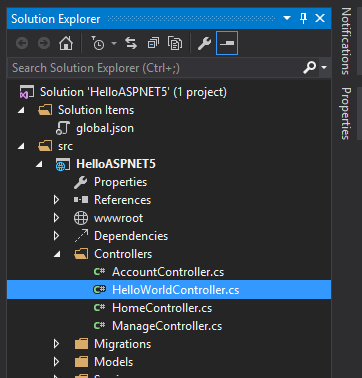Screen dimensions: 362x378
Task: Toggle the Preview Selected Items button
Action: pyautogui.click(x=227, y=43)
